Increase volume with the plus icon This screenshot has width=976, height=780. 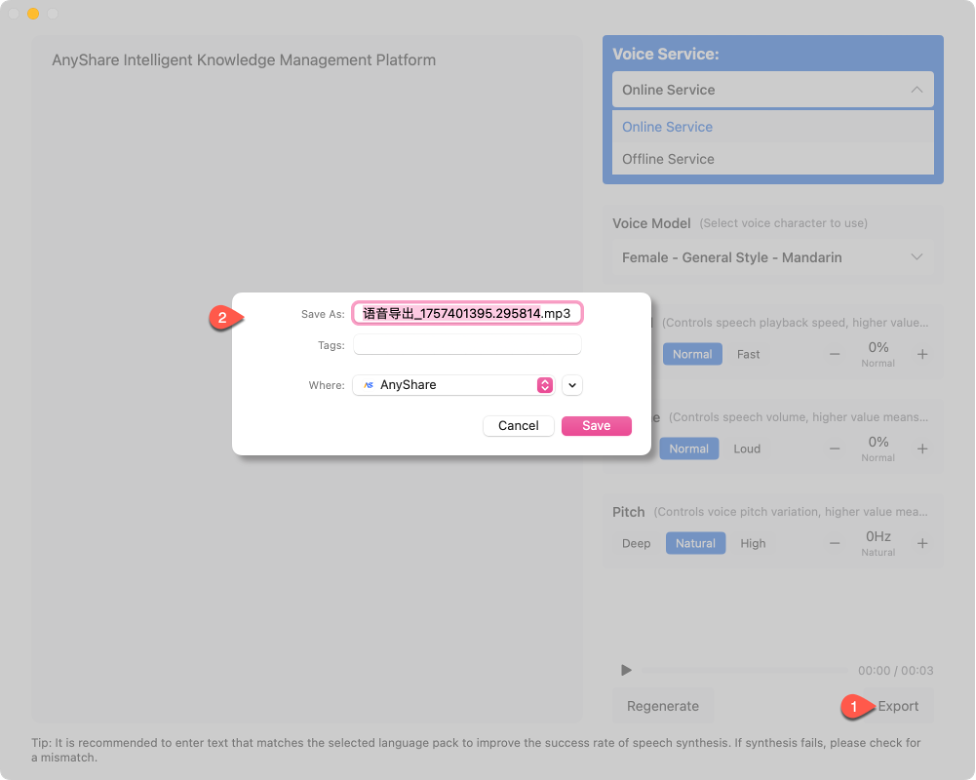pyautogui.click(x=922, y=449)
